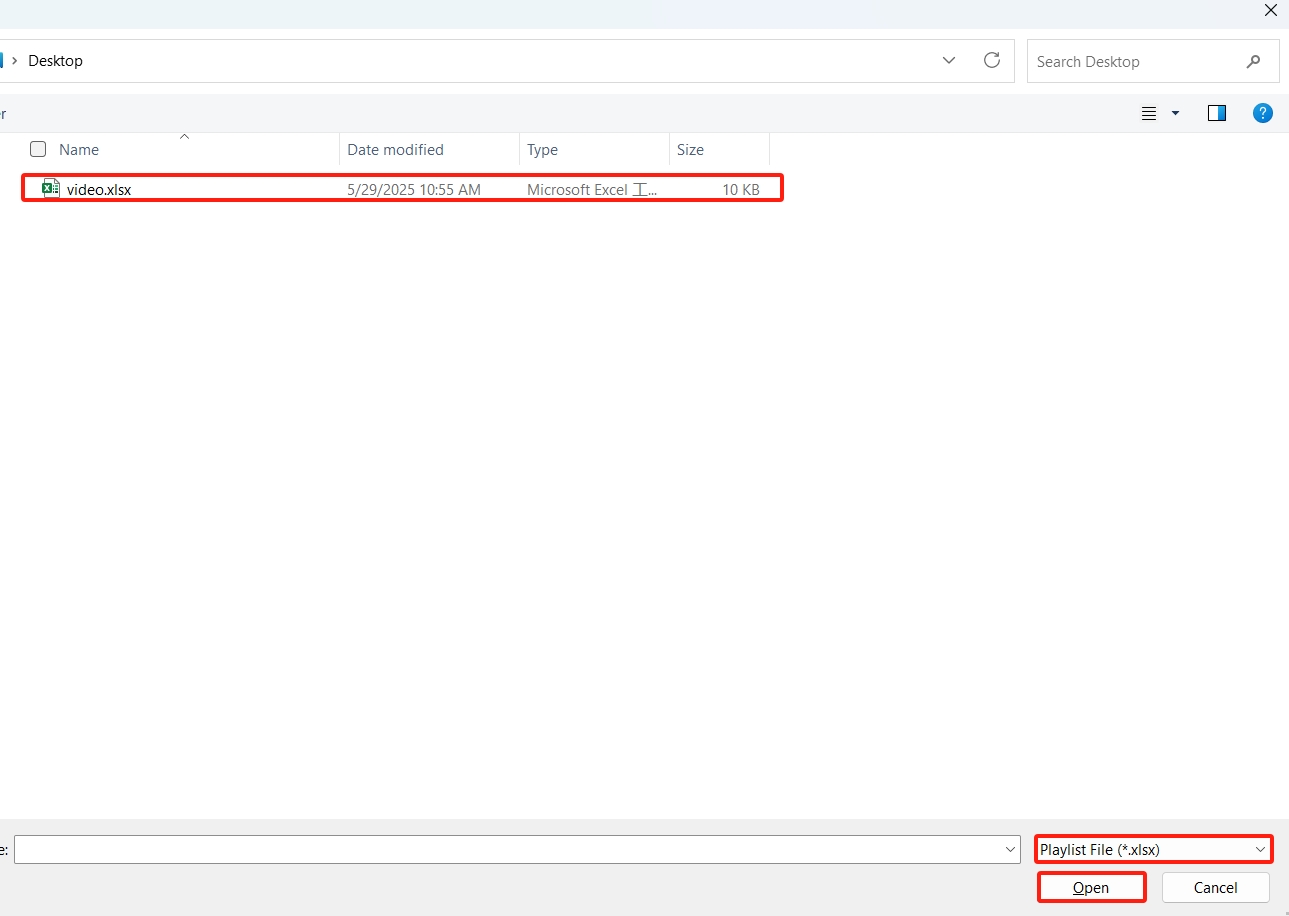Expand the address bar history dropdown
1289x916 pixels.
(x=948, y=61)
